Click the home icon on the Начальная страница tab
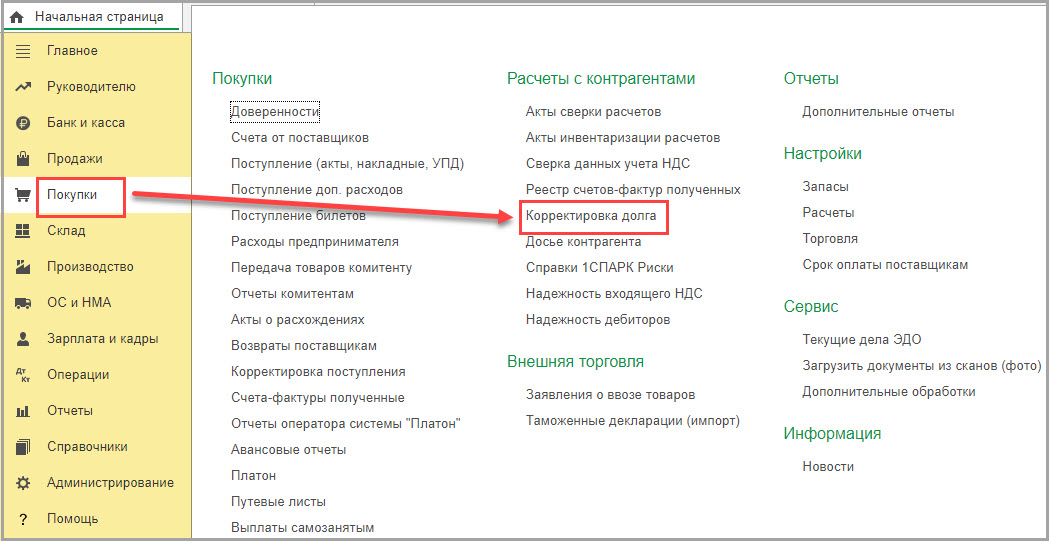 pos(17,17)
